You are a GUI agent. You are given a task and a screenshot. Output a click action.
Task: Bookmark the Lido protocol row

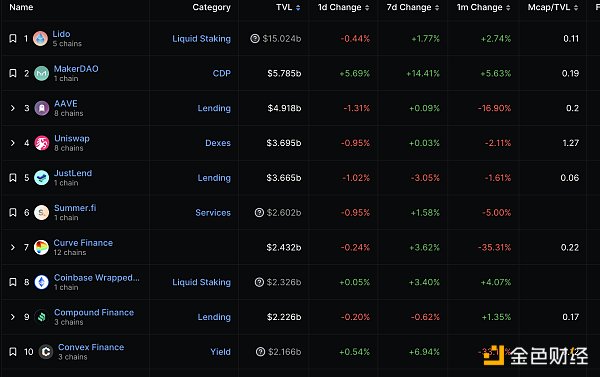tap(13, 38)
